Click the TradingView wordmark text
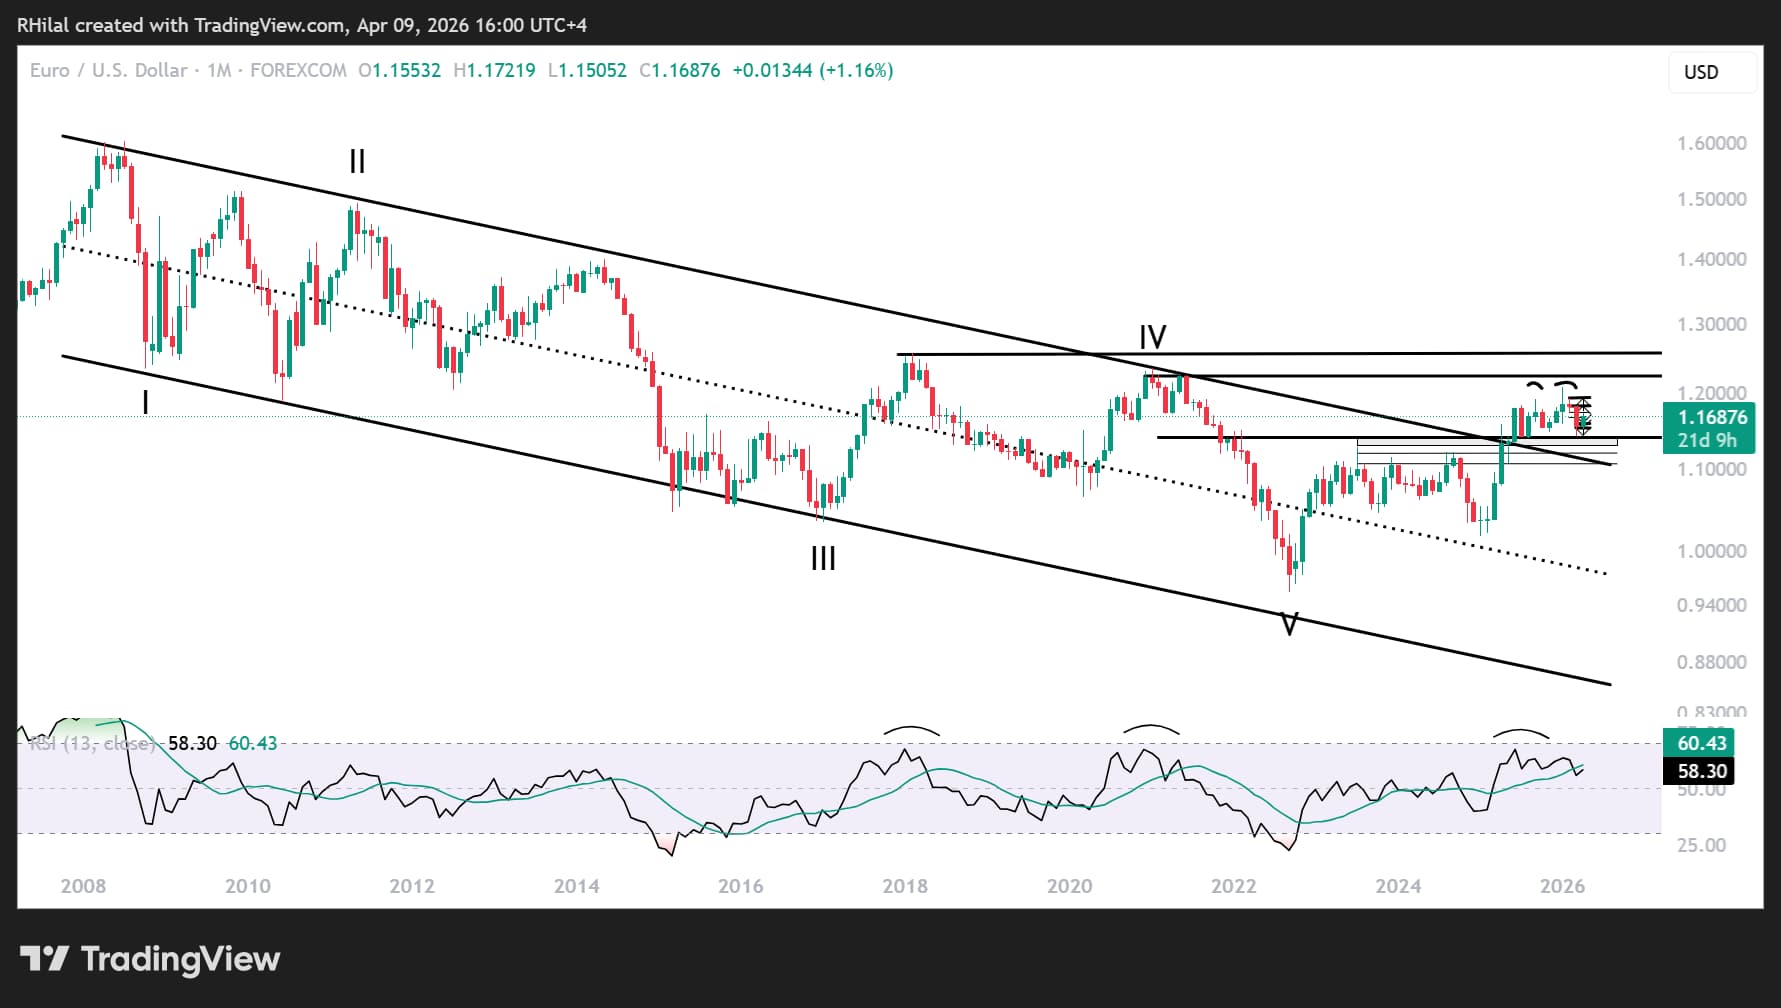 click(x=180, y=959)
